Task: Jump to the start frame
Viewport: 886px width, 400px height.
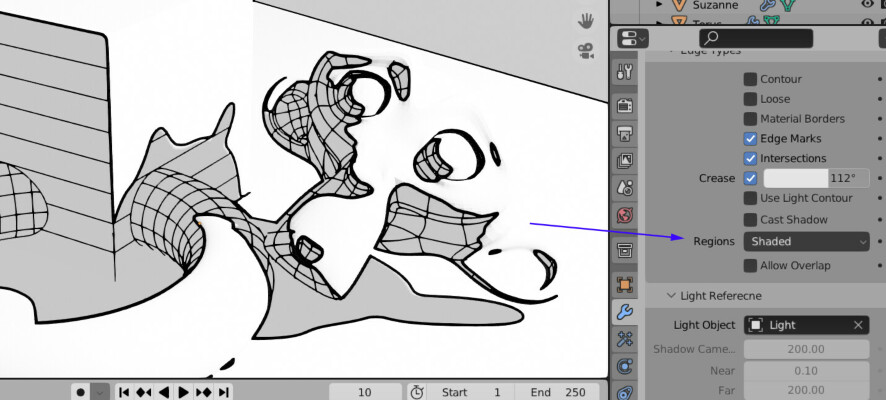Action: [x=124, y=392]
